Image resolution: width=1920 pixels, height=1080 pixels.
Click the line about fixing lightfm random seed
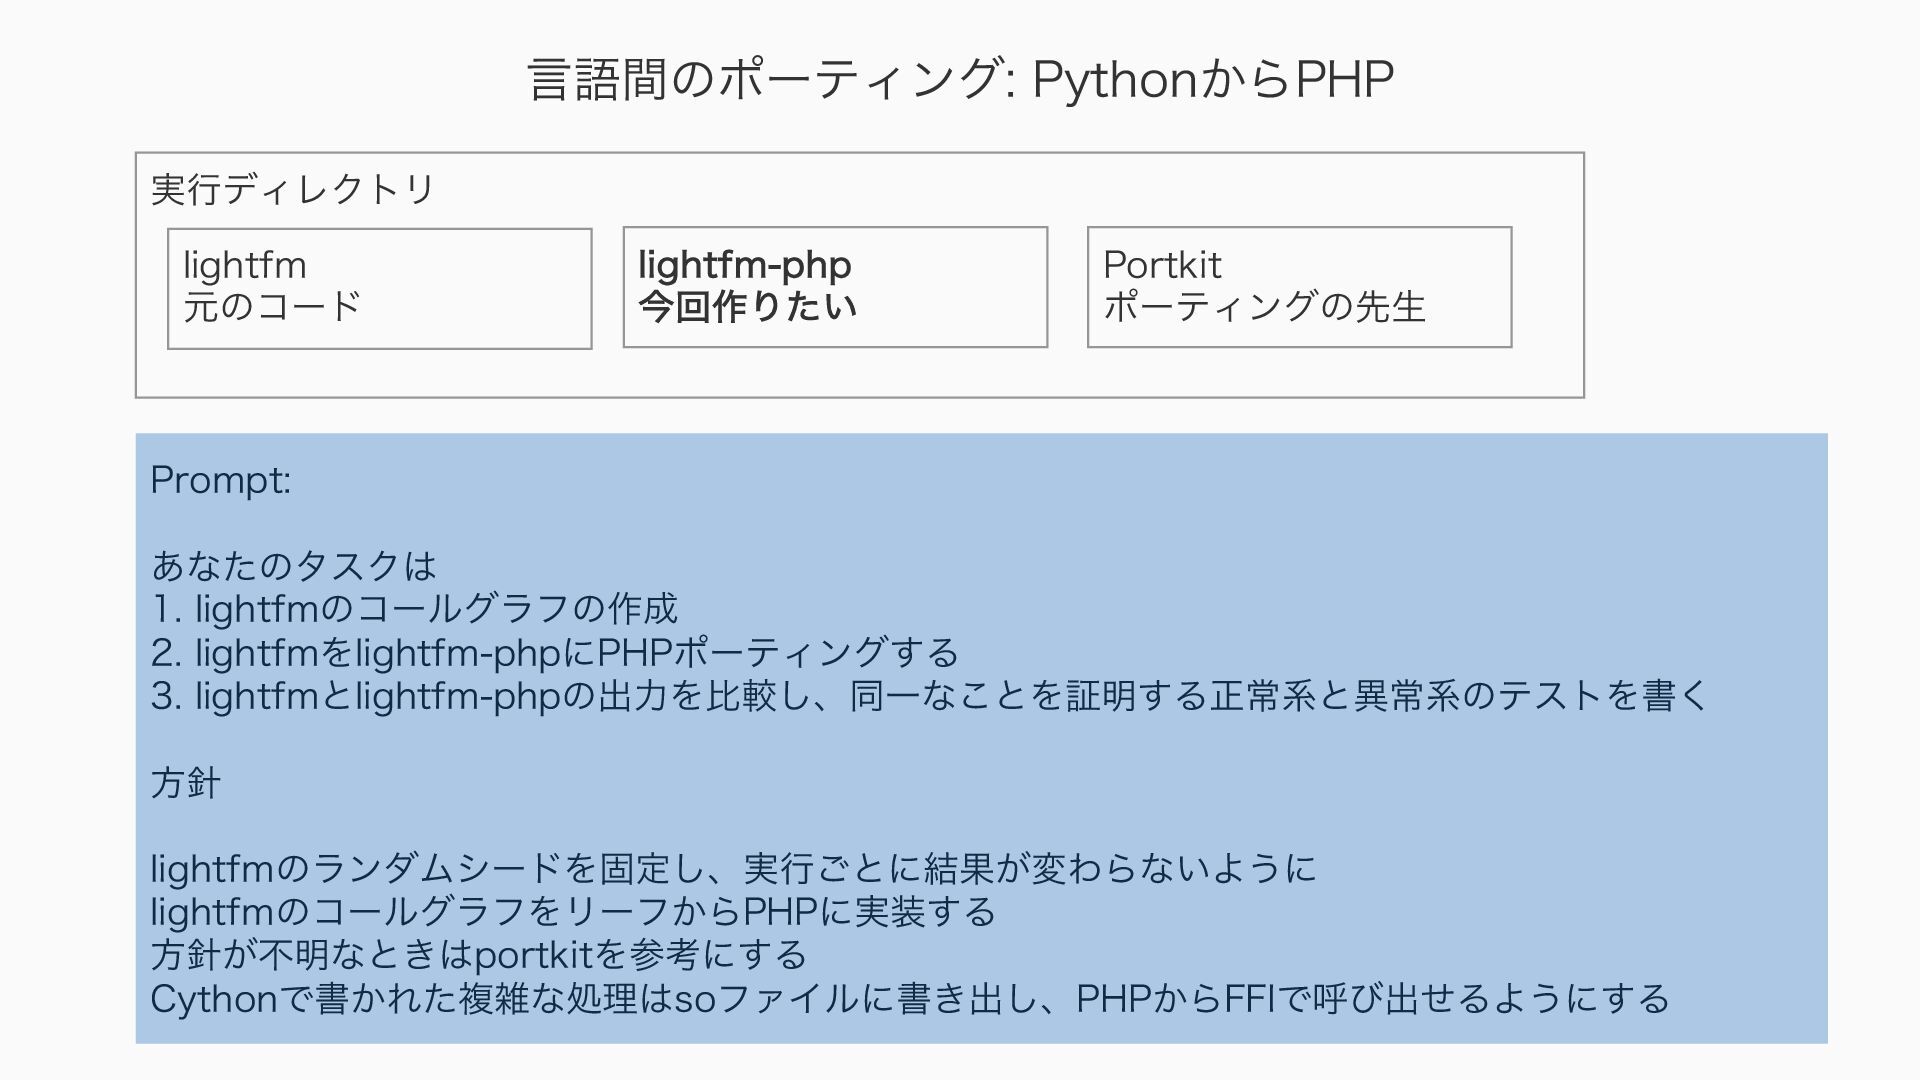tap(733, 868)
